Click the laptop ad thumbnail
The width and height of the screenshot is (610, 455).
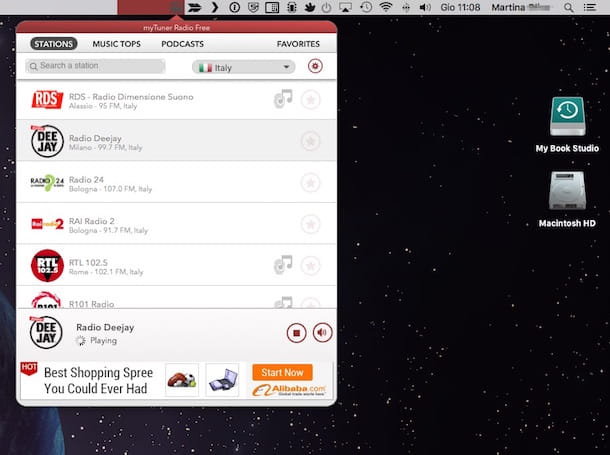(223, 380)
